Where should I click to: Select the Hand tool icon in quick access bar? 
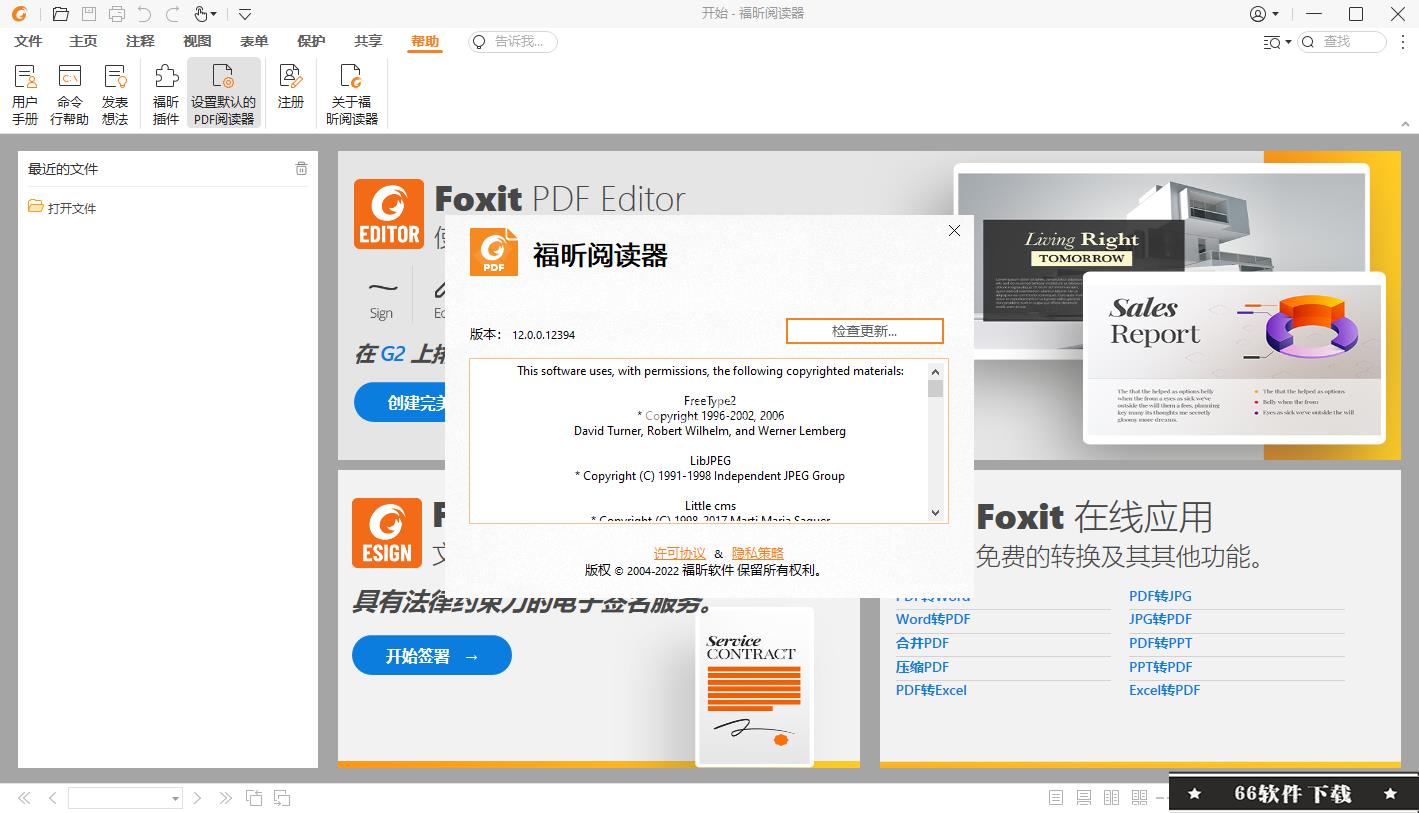coord(200,14)
